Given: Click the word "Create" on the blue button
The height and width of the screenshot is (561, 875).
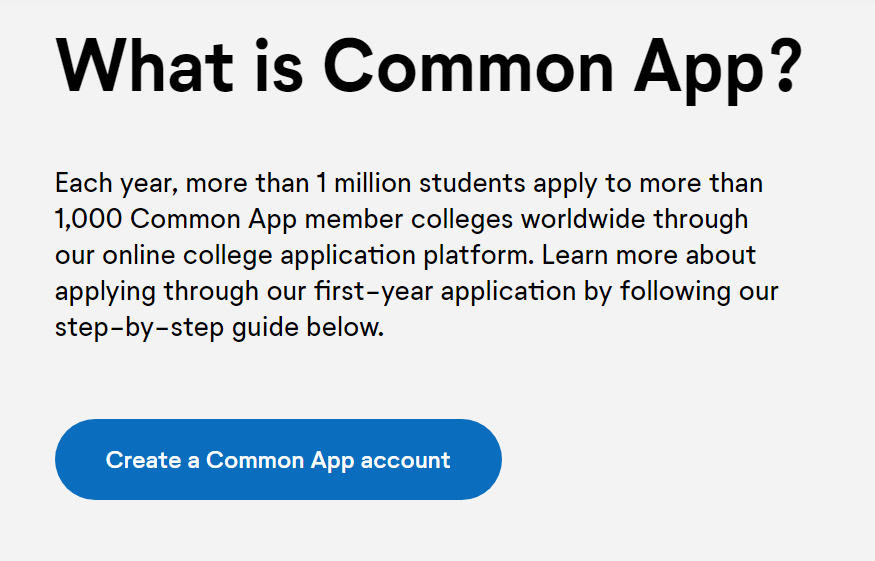Looking at the screenshot, I should [x=143, y=460].
